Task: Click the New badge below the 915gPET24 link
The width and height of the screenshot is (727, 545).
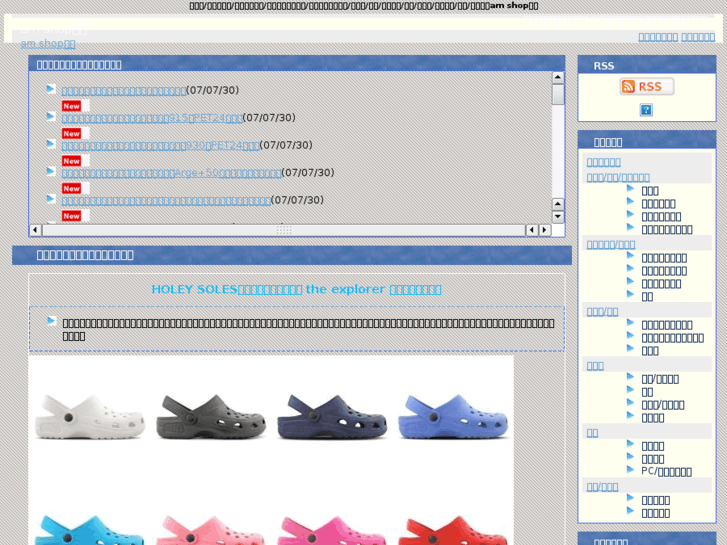Action: click(71, 134)
